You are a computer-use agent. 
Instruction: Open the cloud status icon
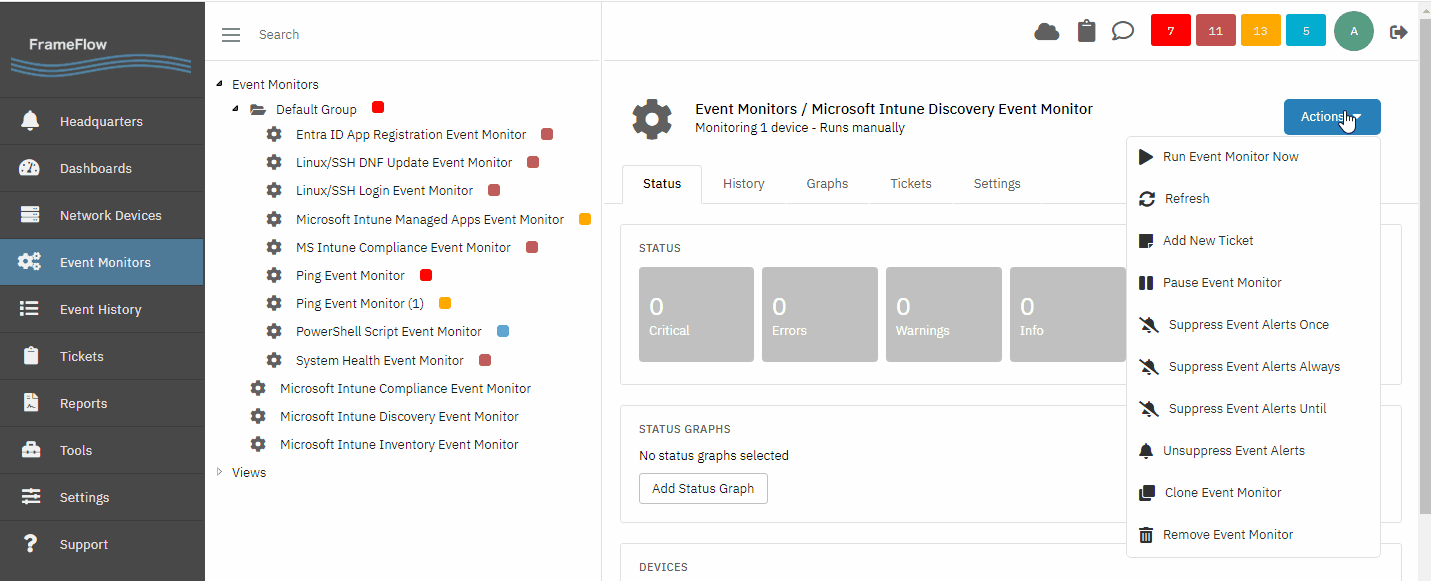[x=1046, y=32]
